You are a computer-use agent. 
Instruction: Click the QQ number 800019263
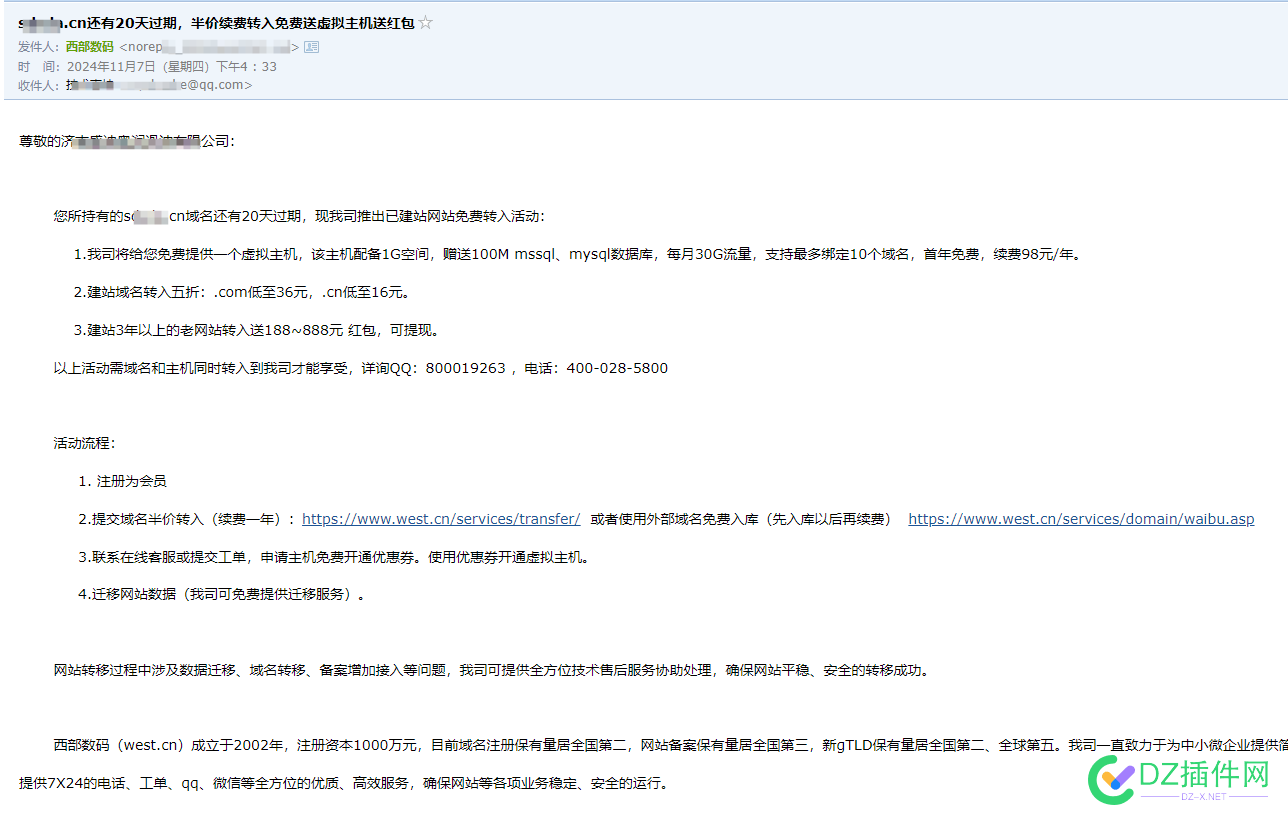466,368
